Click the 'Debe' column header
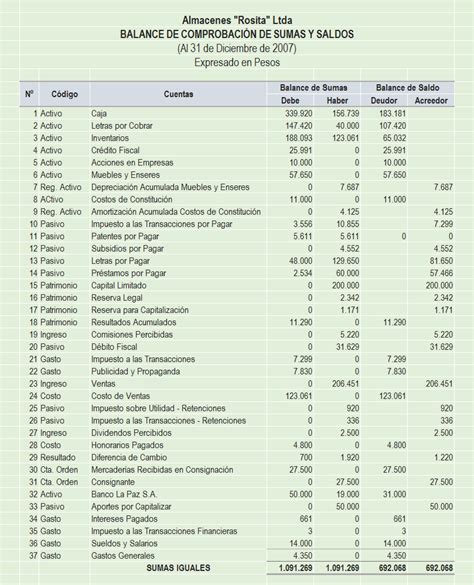 point(290,100)
